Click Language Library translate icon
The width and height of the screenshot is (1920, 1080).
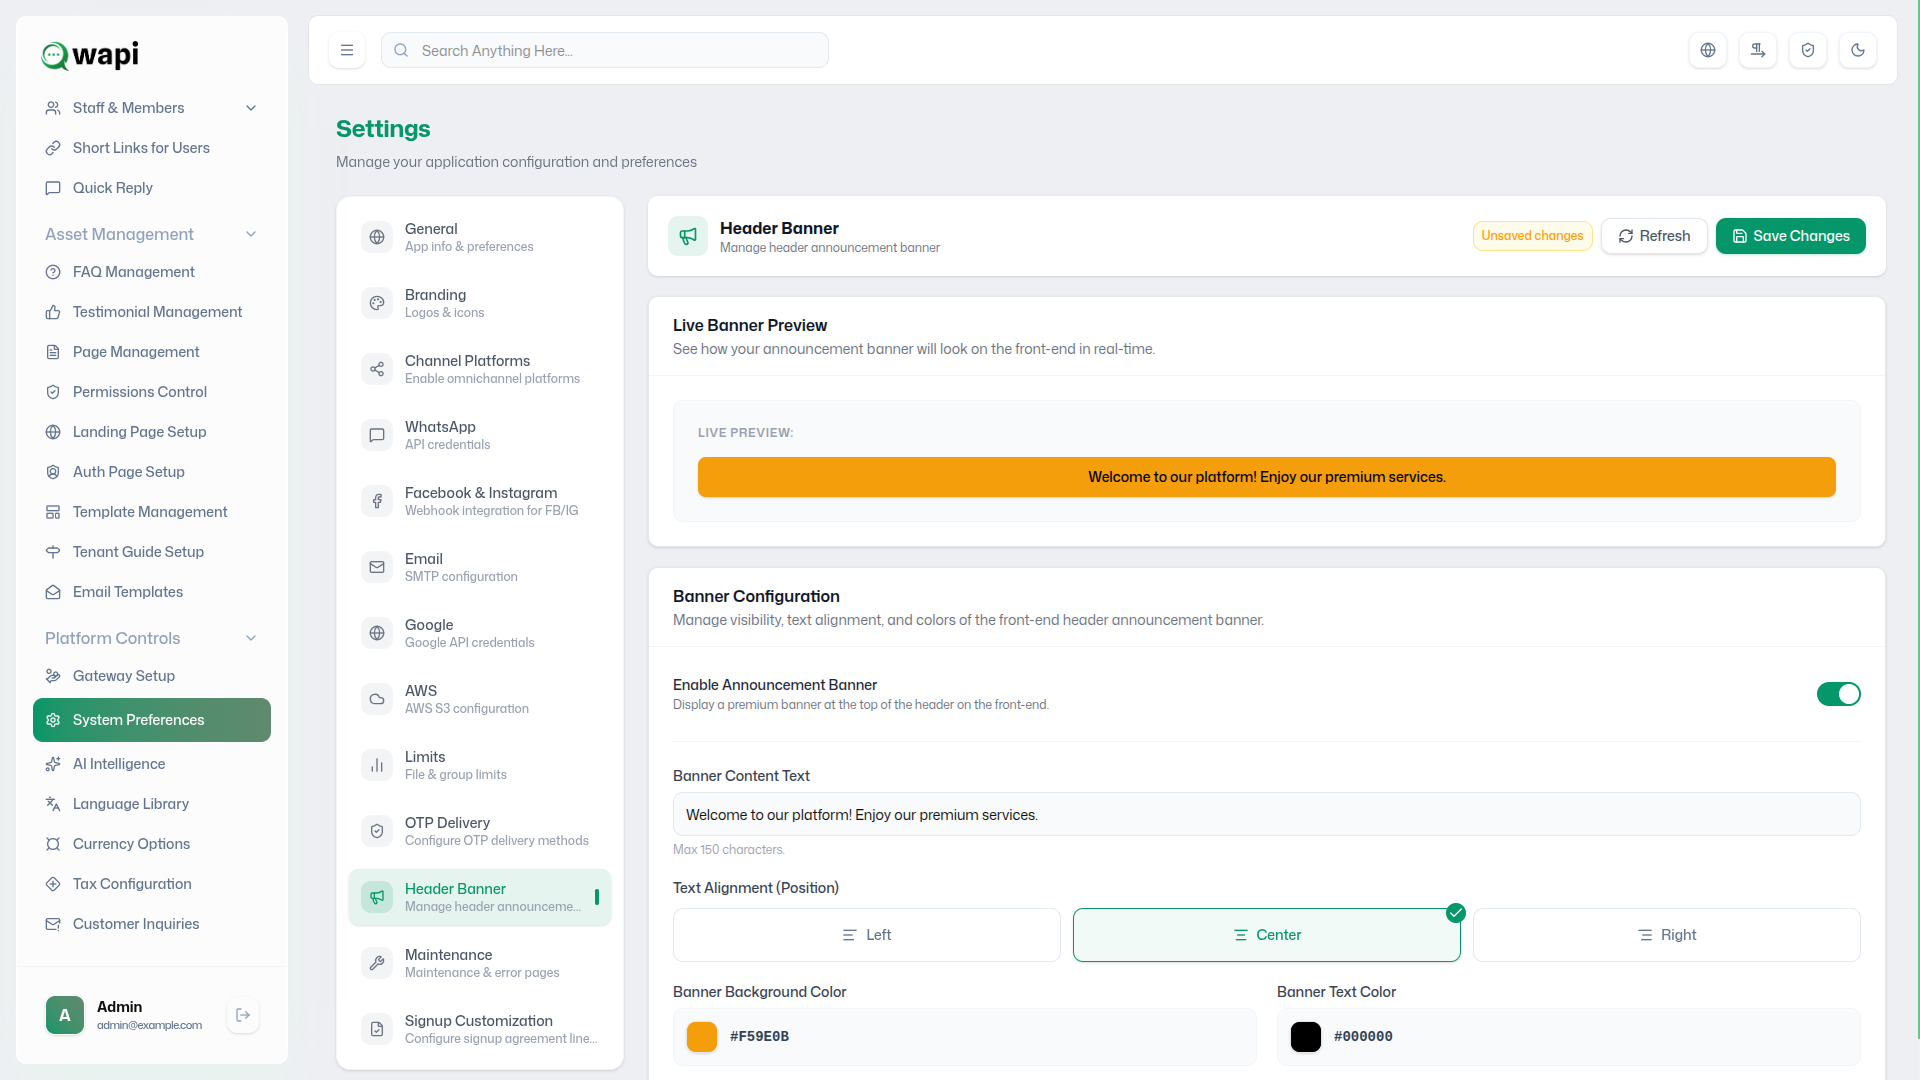point(53,804)
